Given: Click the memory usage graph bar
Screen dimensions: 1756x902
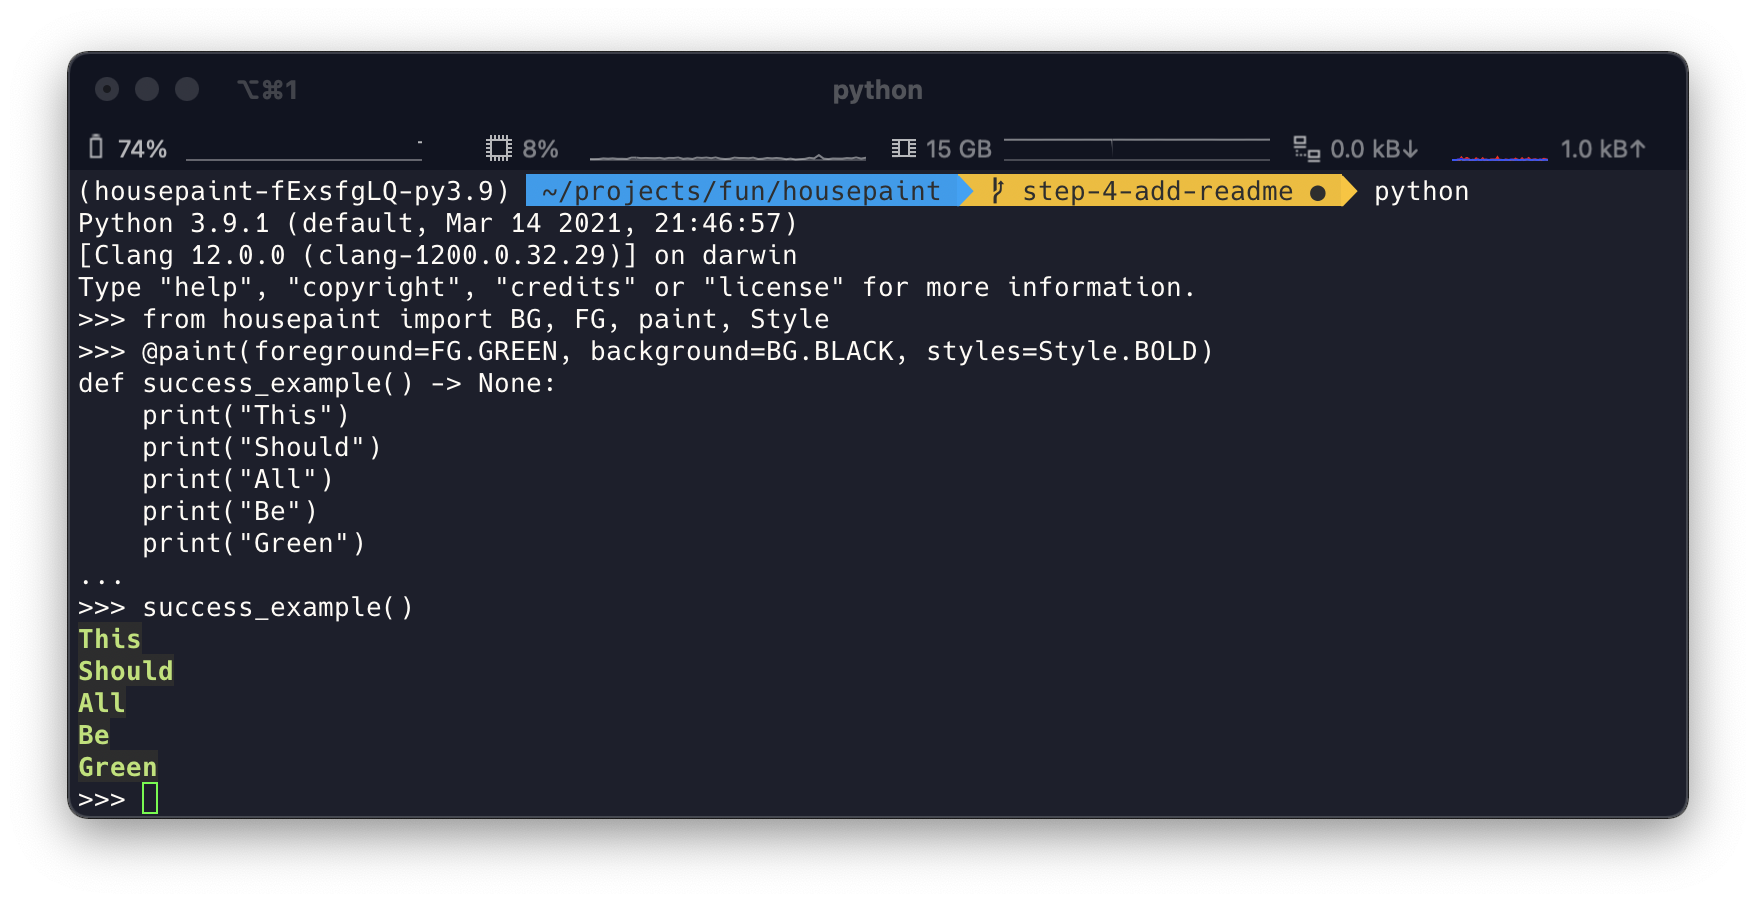Looking at the screenshot, I should 1136,149.
